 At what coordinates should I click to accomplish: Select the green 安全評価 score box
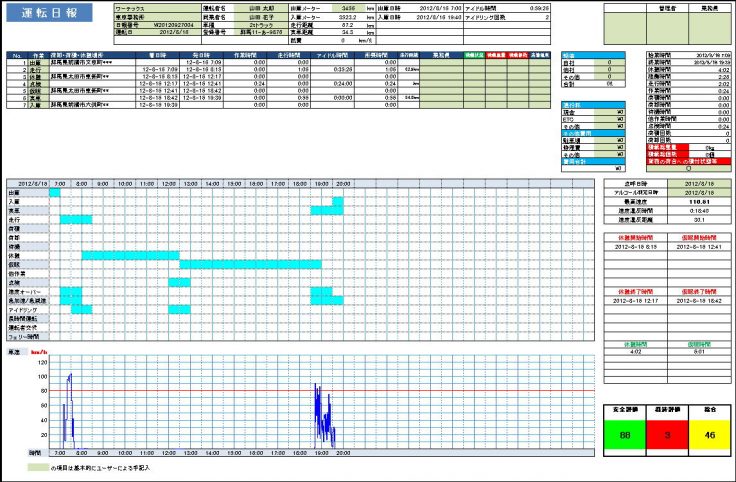point(624,437)
